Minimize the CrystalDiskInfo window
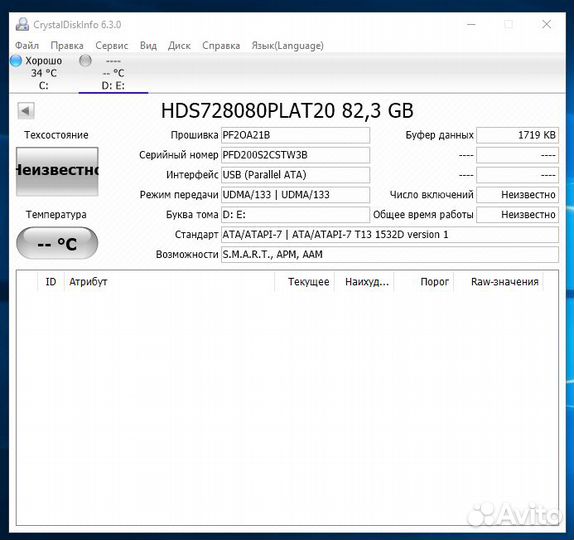This screenshot has height=540, width=574. point(472,25)
